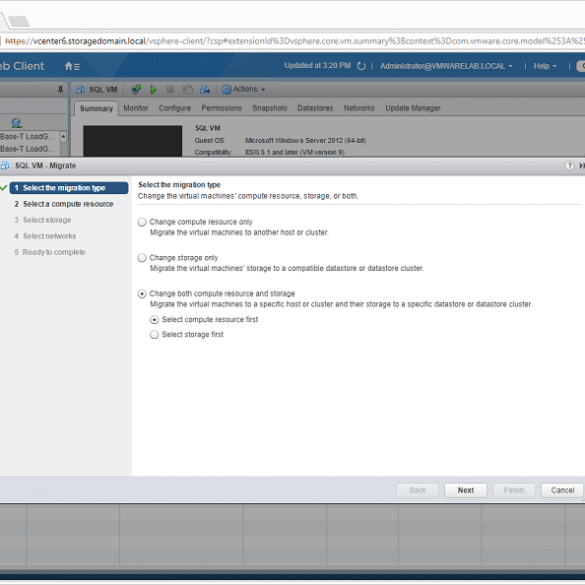
Task: Click the disabled Finish button
Action: [514, 490]
